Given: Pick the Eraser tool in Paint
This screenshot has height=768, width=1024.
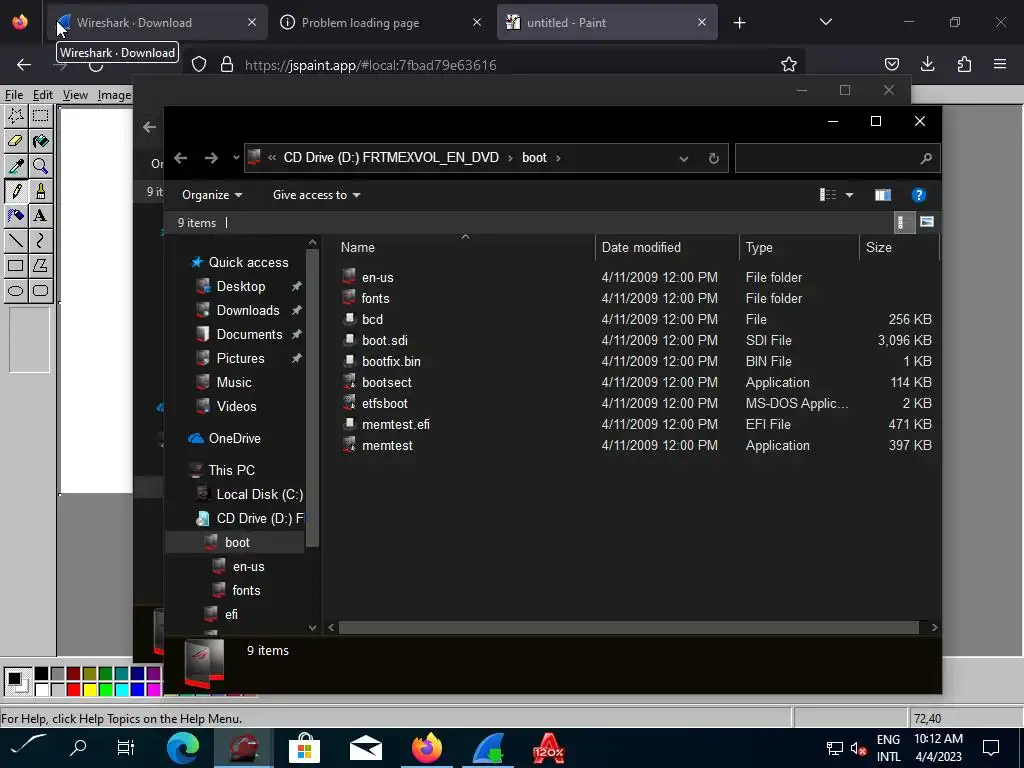Looking at the screenshot, I should 16,141.
